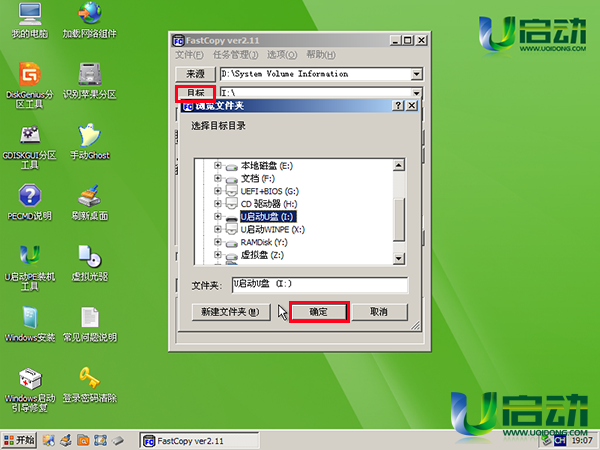Open the 常见问题说明 document icon
This screenshot has height=450, width=600.
click(90, 324)
